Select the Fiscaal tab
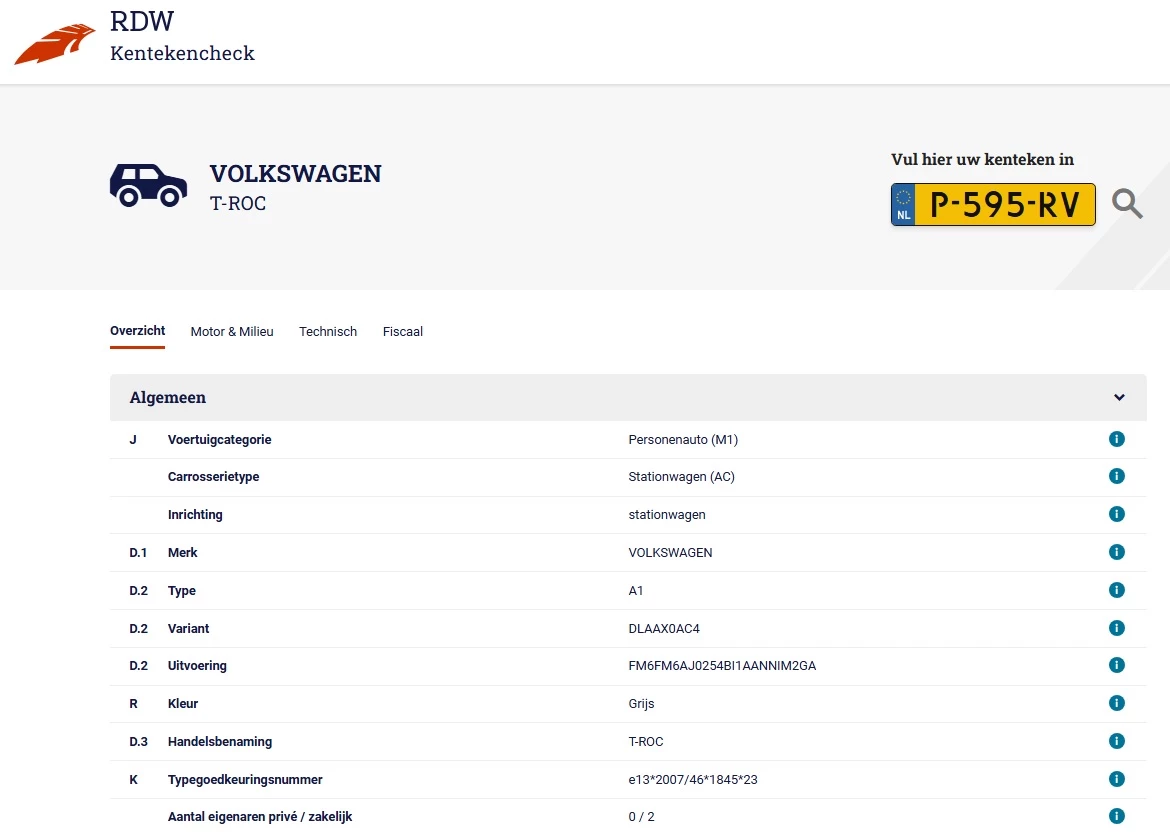The image size is (1170, 839). point(402,331)
